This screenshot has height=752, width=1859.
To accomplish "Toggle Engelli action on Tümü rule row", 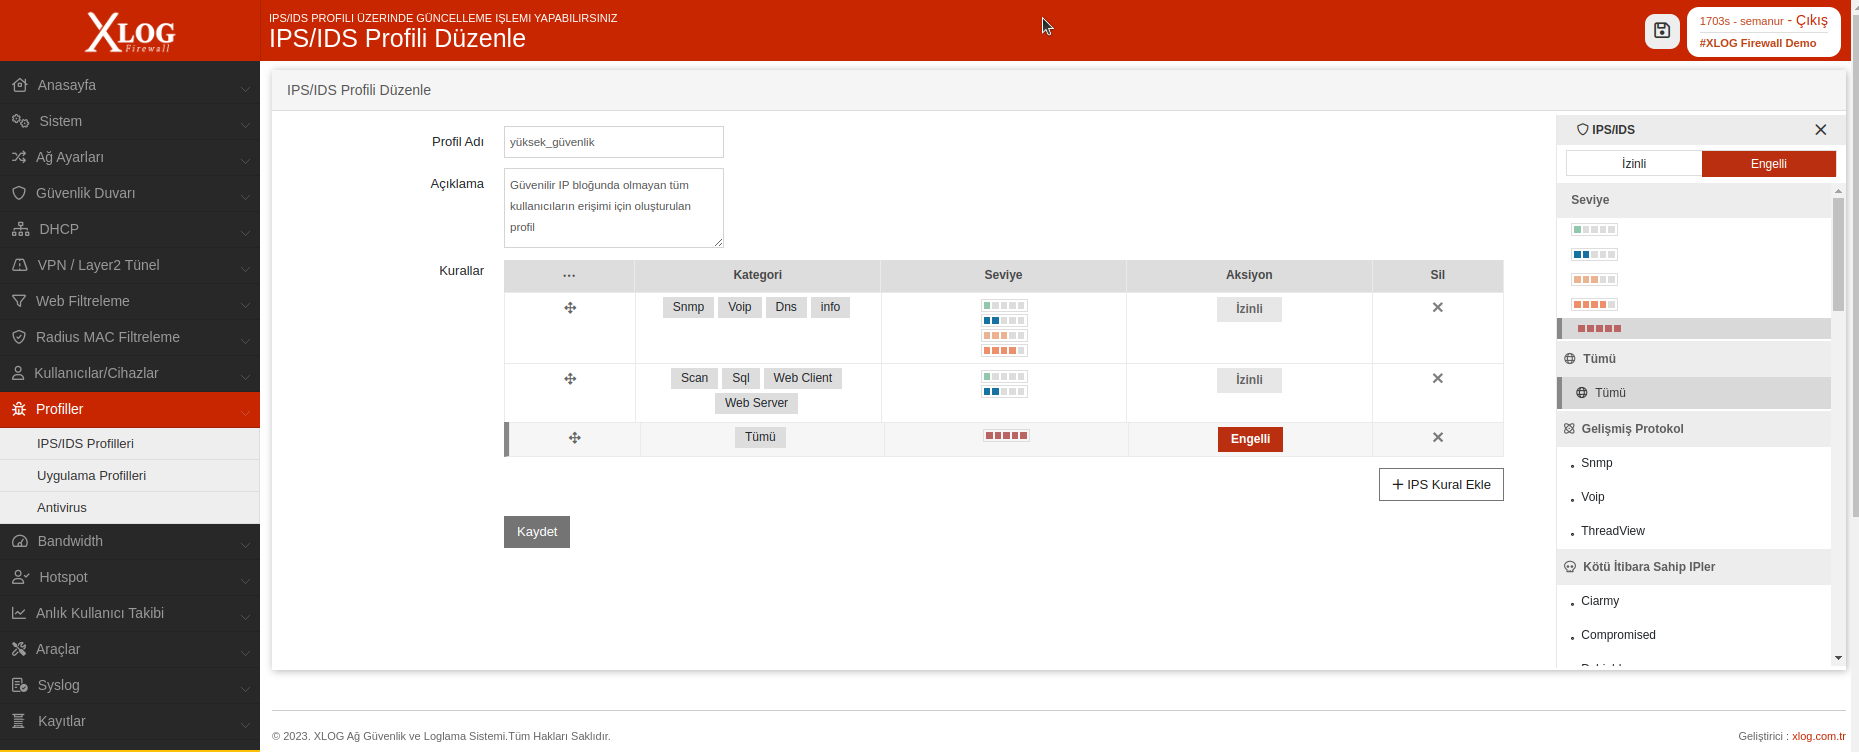I will tap(1250, 439).
